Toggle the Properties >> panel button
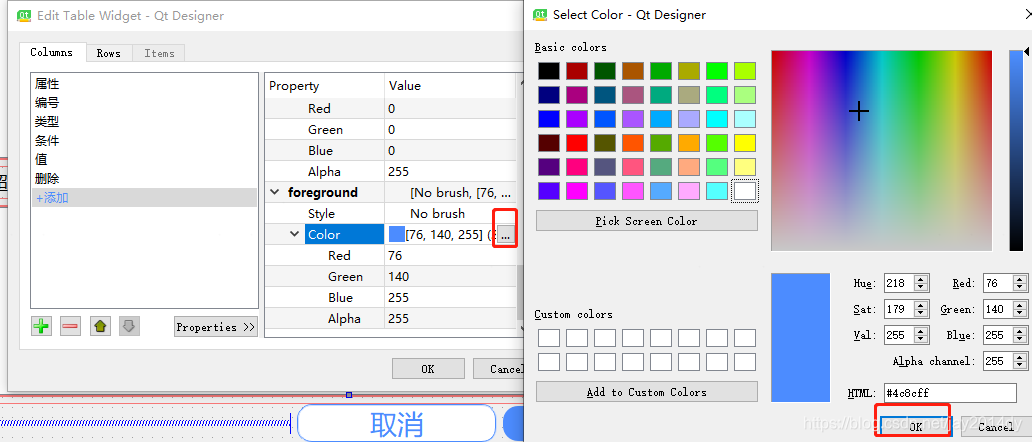This screenshot has width=1032, height=442. click(216, 327)
